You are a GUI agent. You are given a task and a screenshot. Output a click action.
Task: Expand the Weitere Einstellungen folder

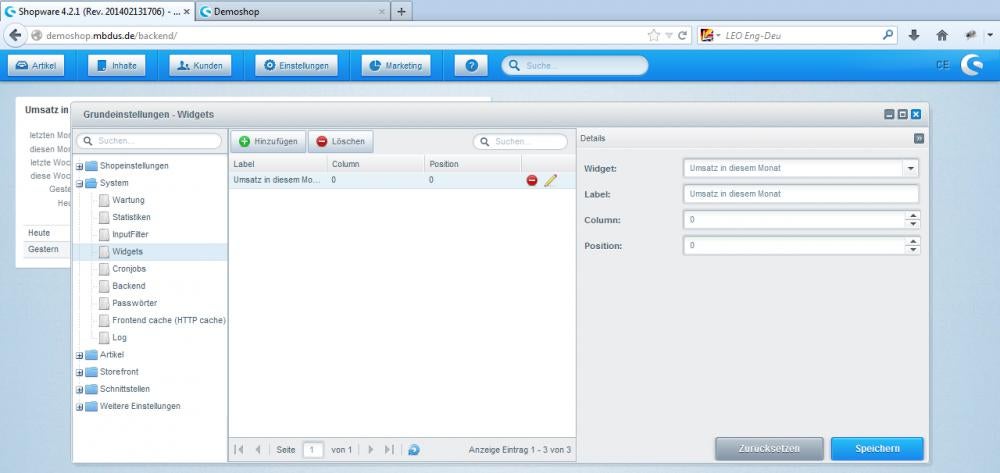(80, 407)
